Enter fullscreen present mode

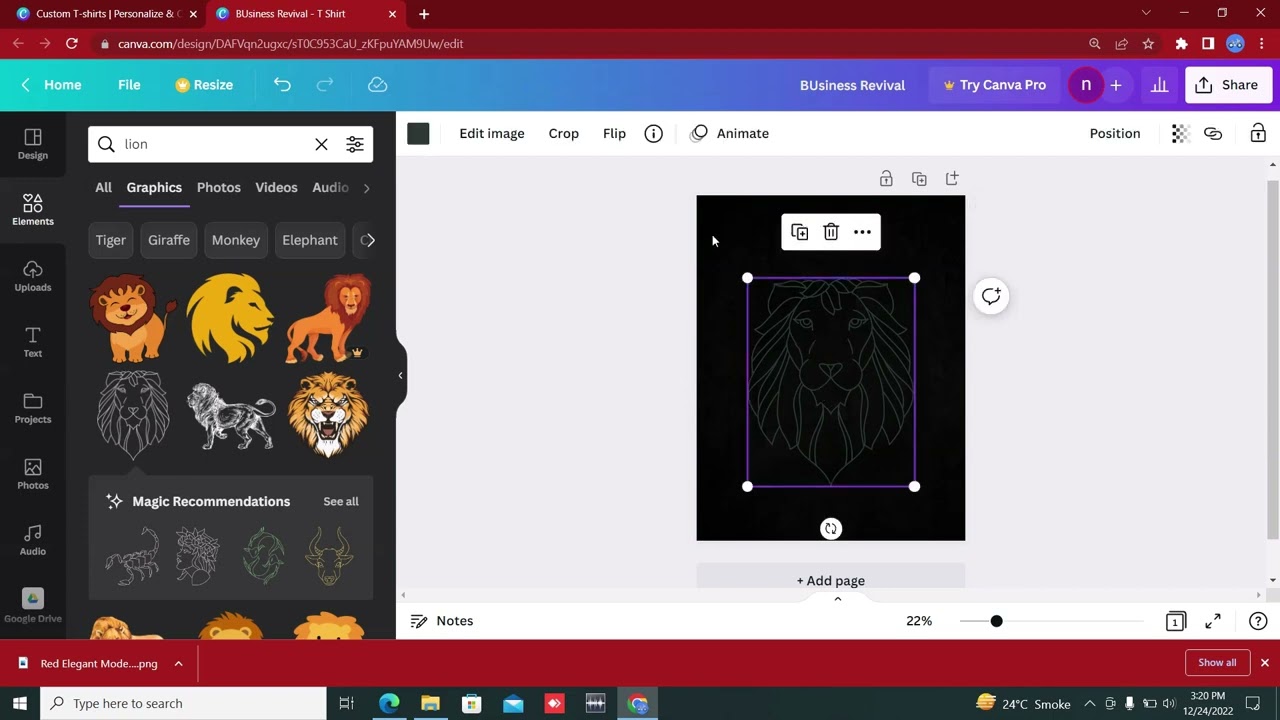tap(1213, 621)
